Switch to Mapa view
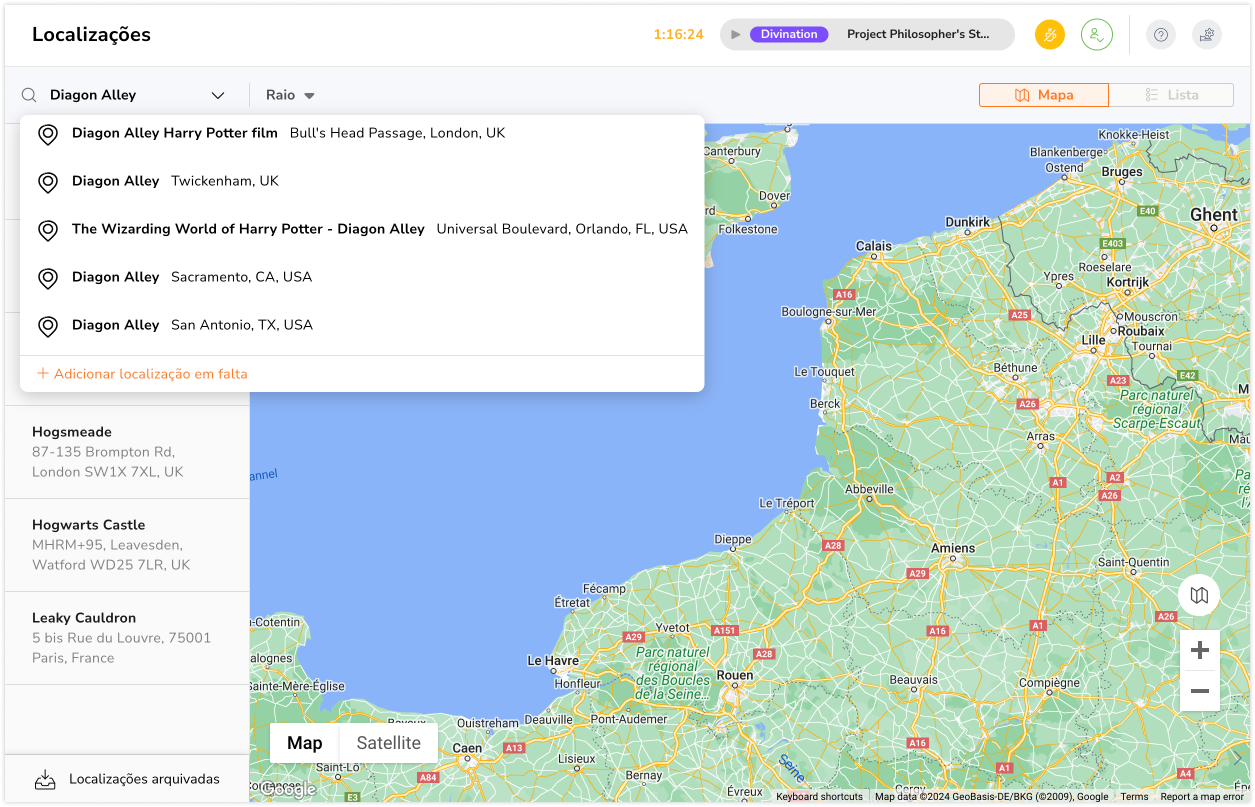The height and width of the screenshot is (807, 1255). (x=1044, y=95)
